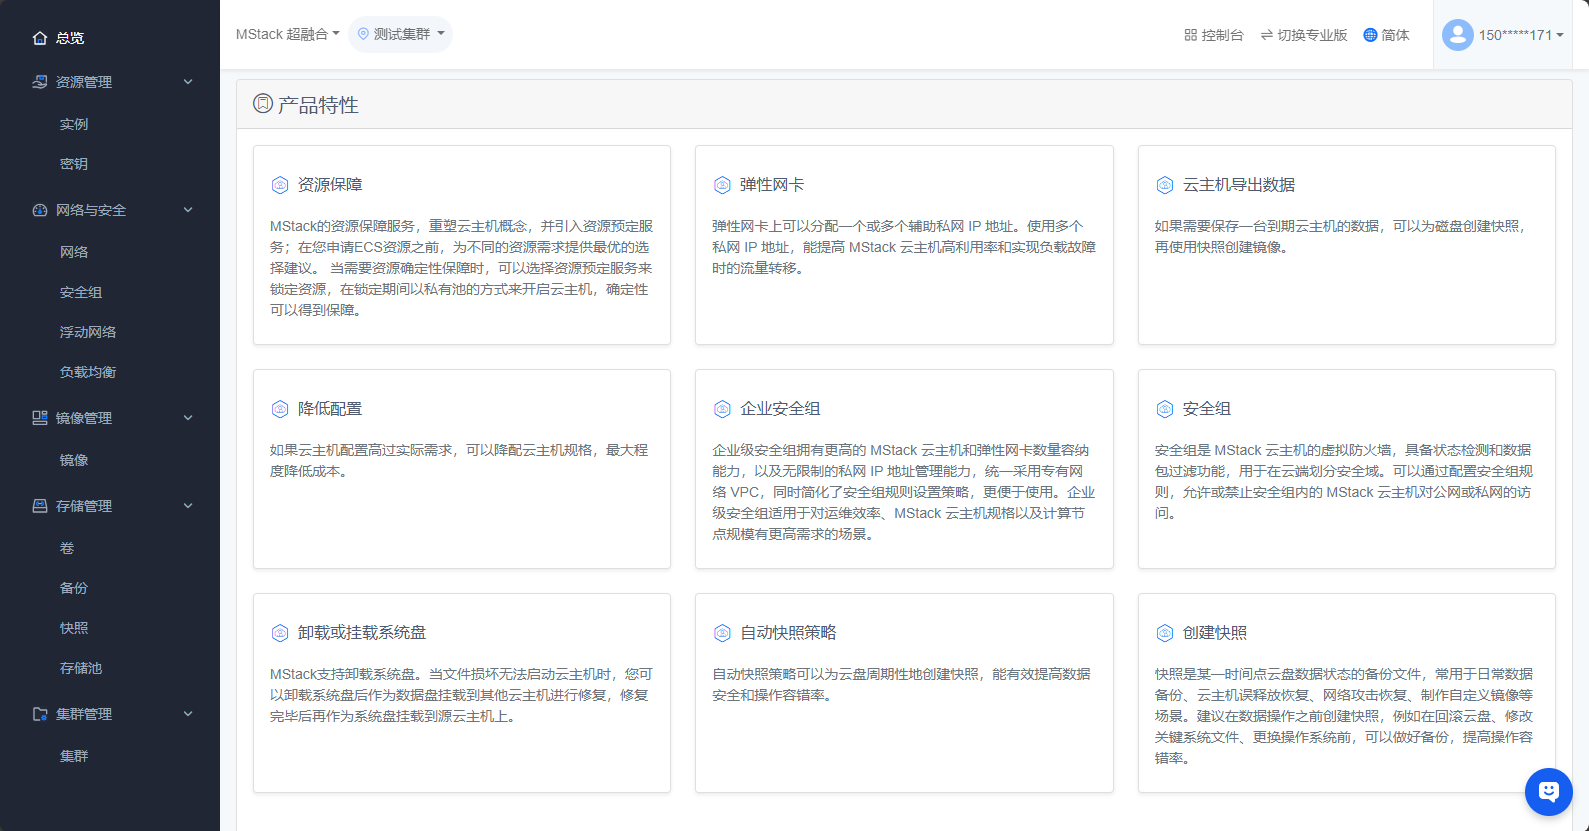The width and height of the screenshot is (1589, 831).
Task: Click the 存储管理 sidebar icon
Action: [40, 506]
